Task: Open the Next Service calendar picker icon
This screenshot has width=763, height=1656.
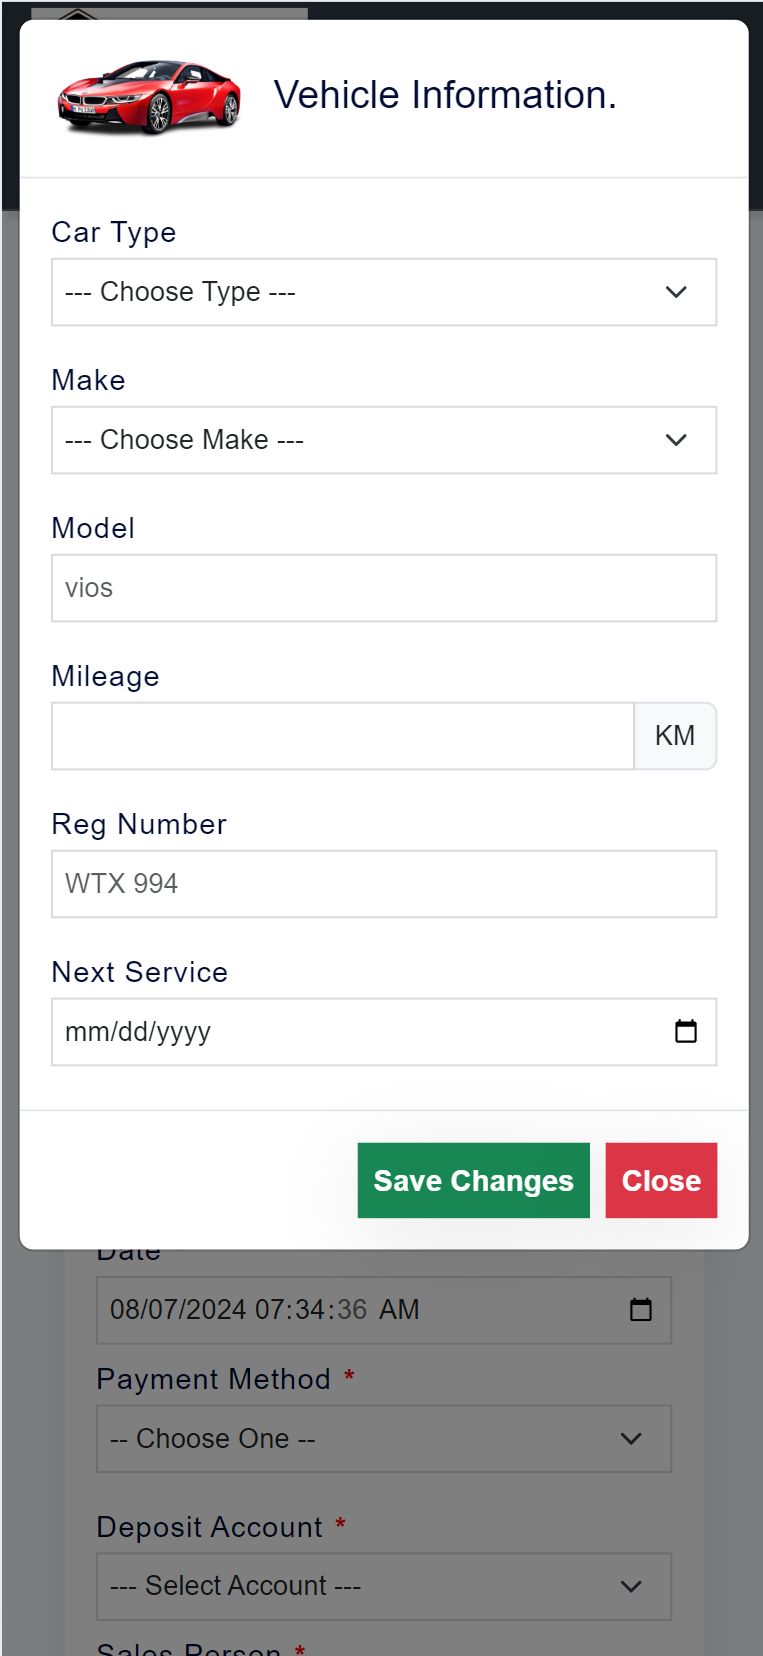Action: pyautogui.click(x=686, y=1031)
